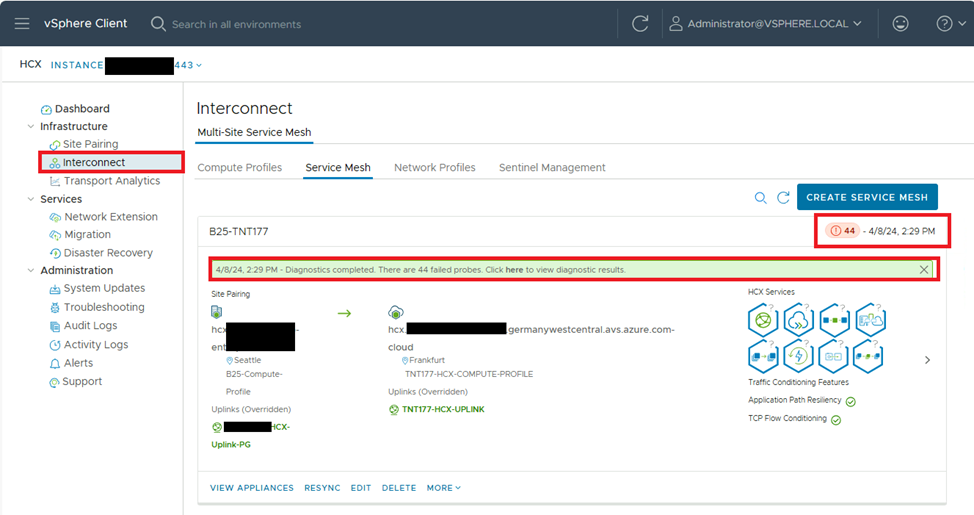Click the source site pairing icon
974x515 pixels.
[x=217, y=312]
